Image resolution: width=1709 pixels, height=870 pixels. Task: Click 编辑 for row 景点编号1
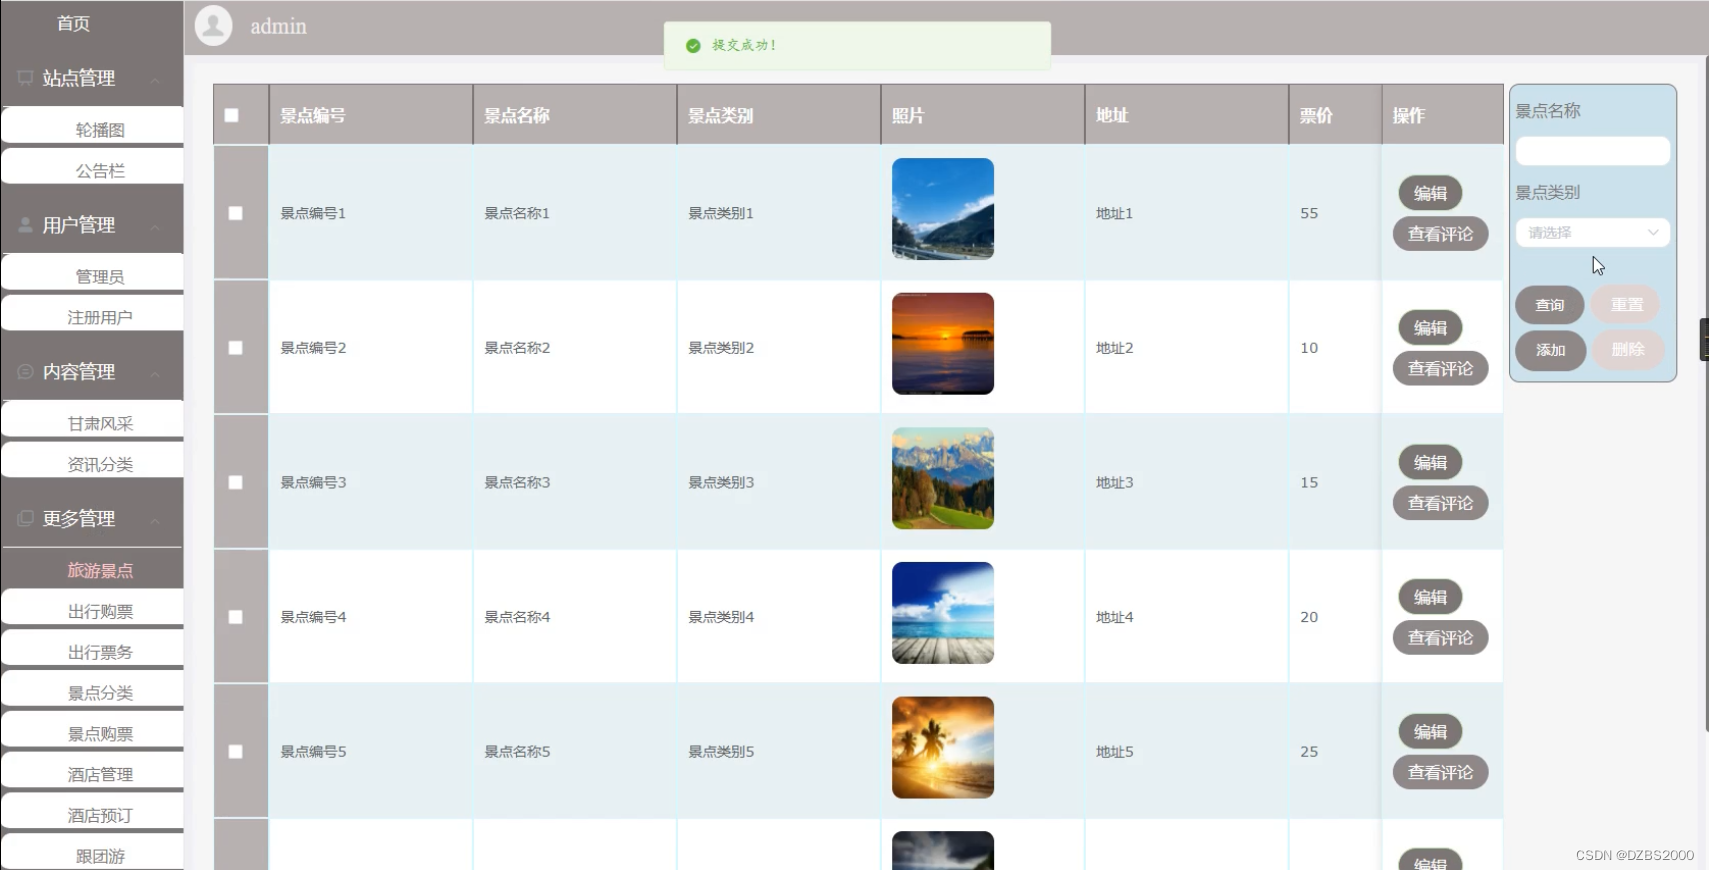click(x=1430, y=193)
